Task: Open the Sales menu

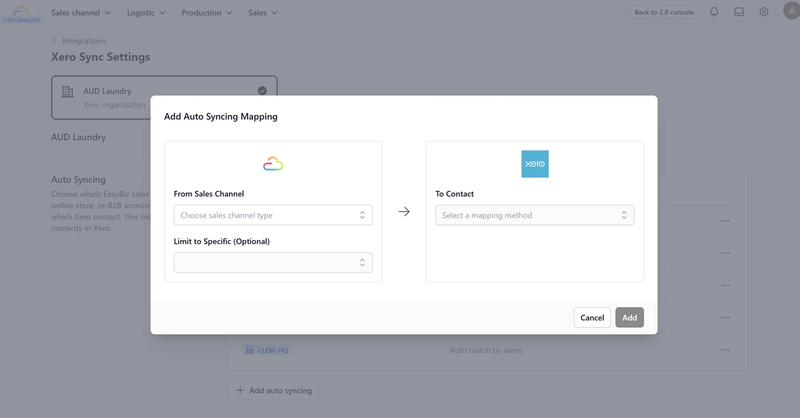Action: point(263,13)
